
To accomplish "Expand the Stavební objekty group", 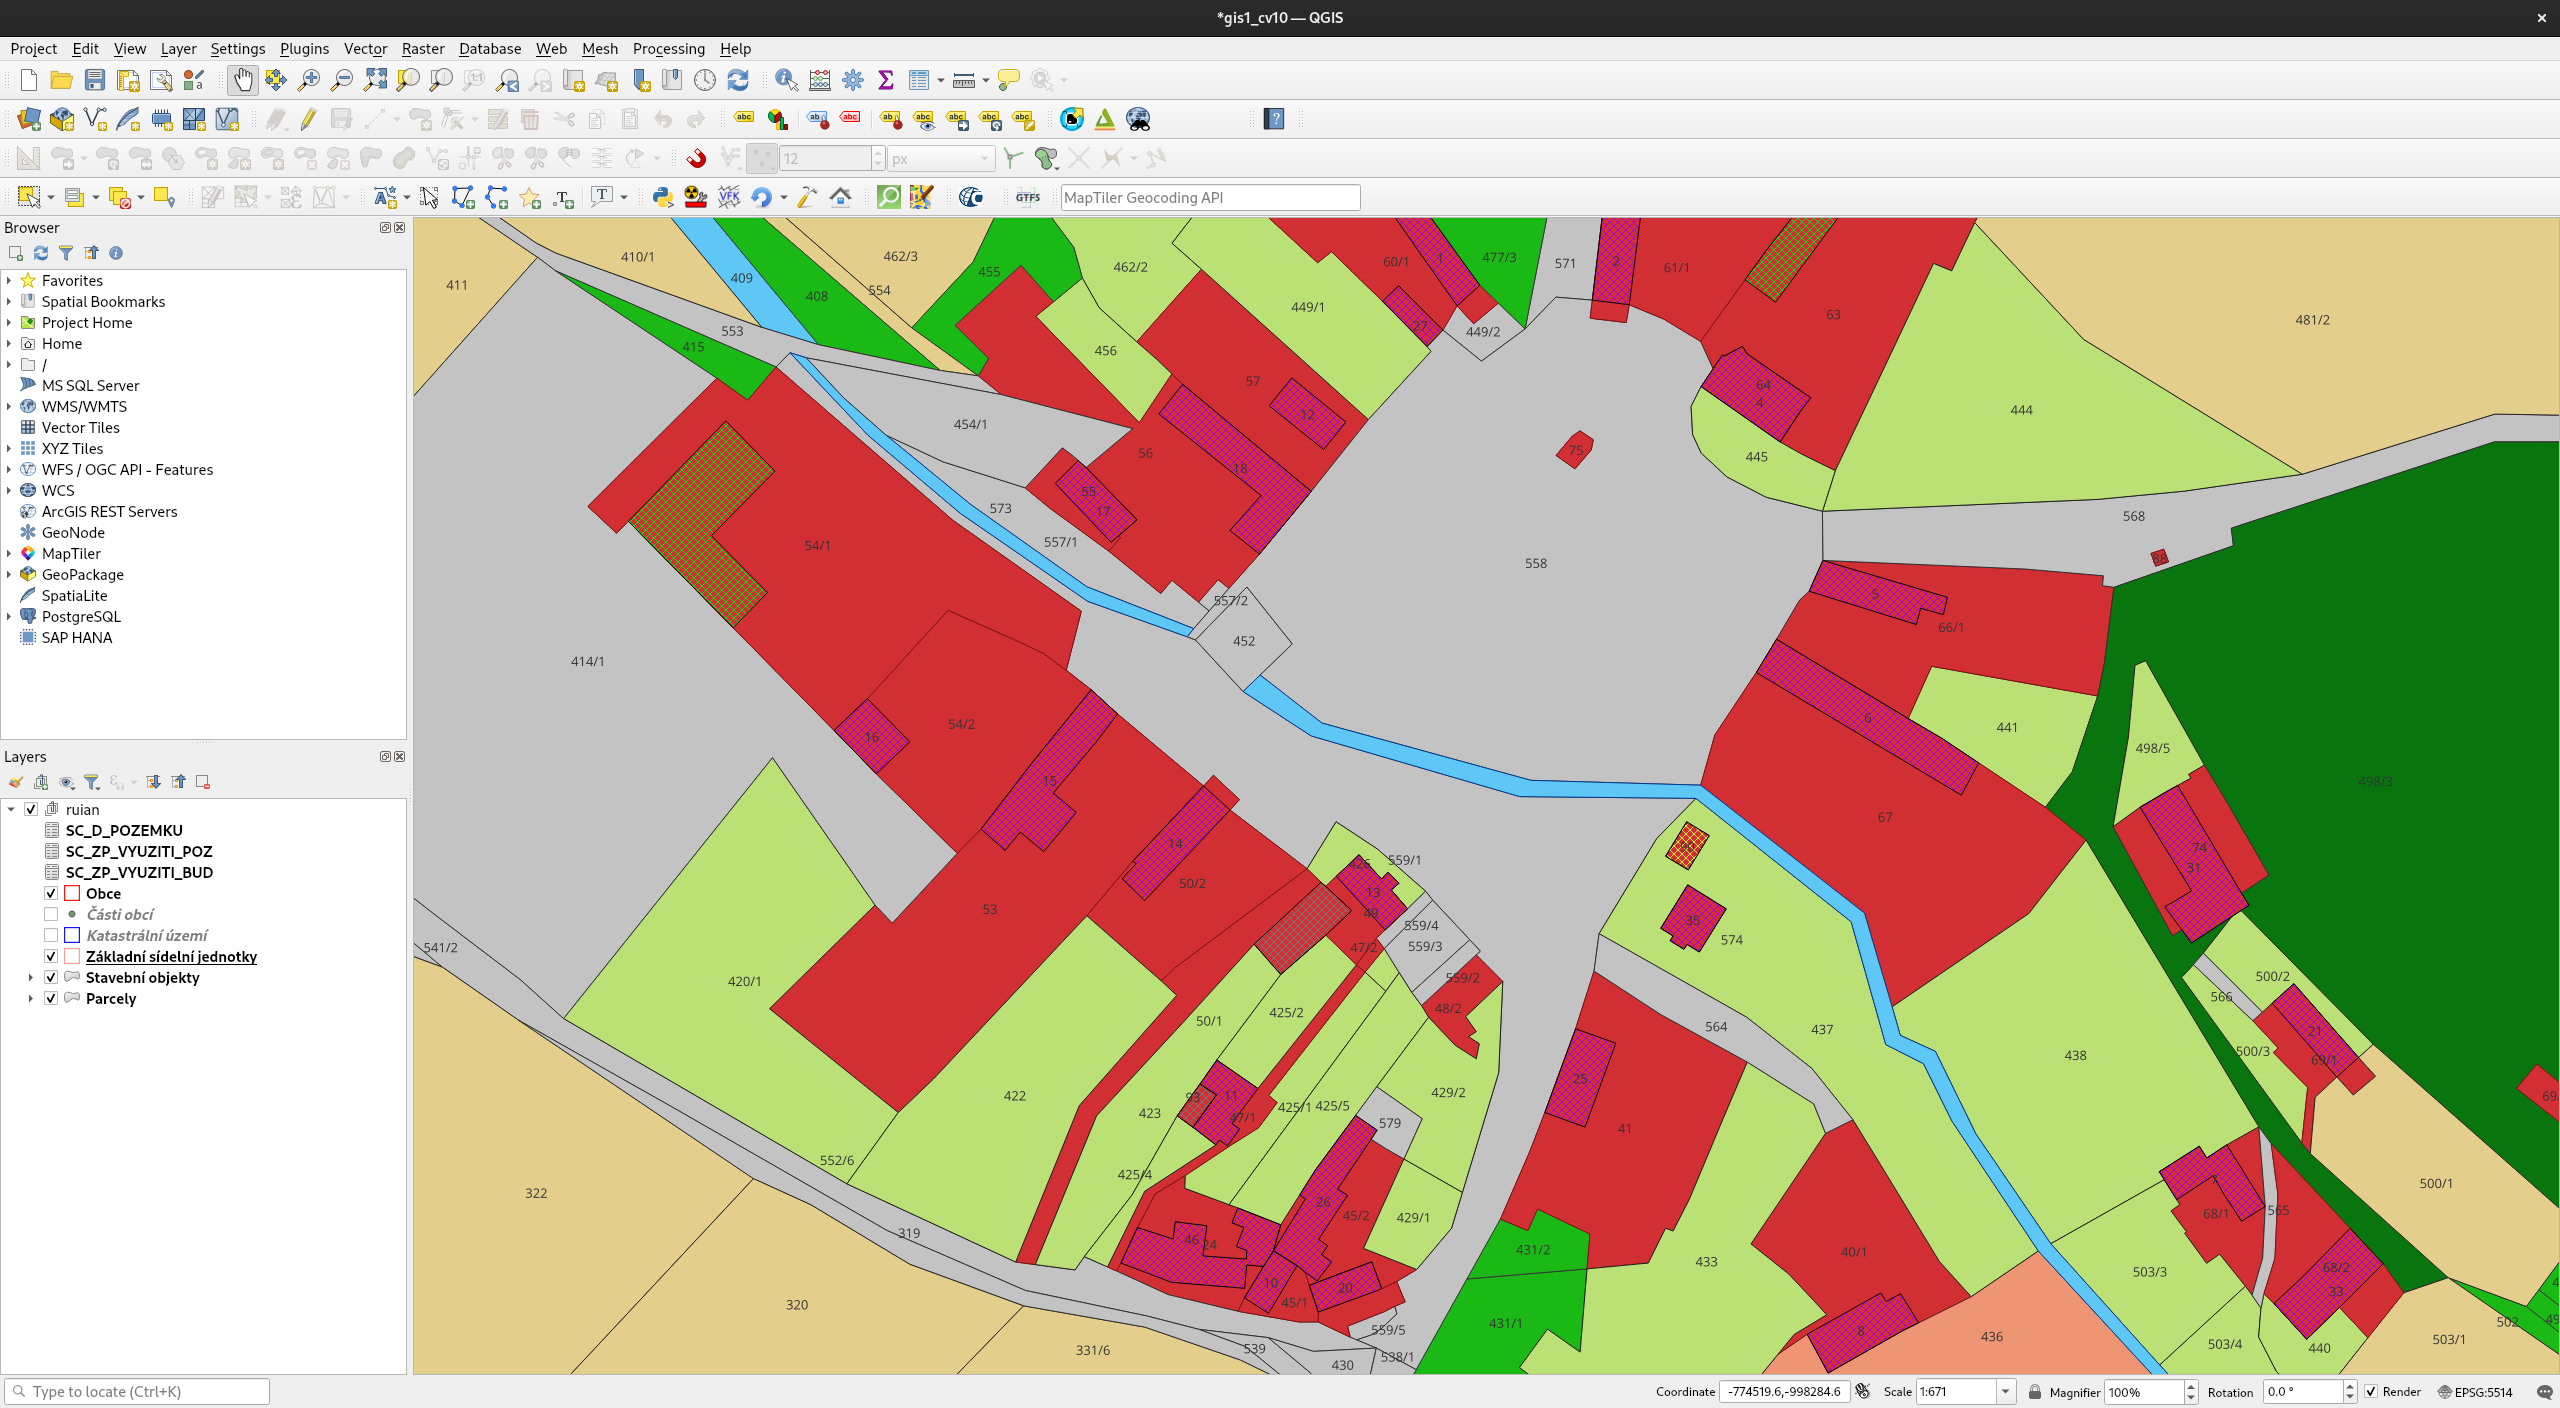I will (31, 977).
